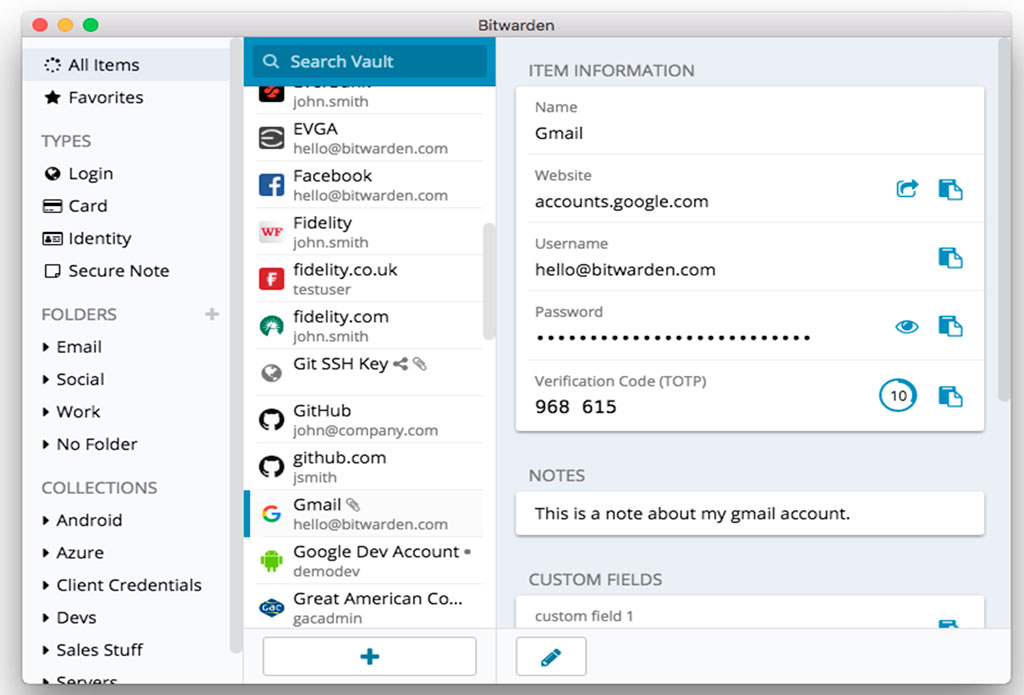Click the Login globe icon in Types

coord(52,174)
